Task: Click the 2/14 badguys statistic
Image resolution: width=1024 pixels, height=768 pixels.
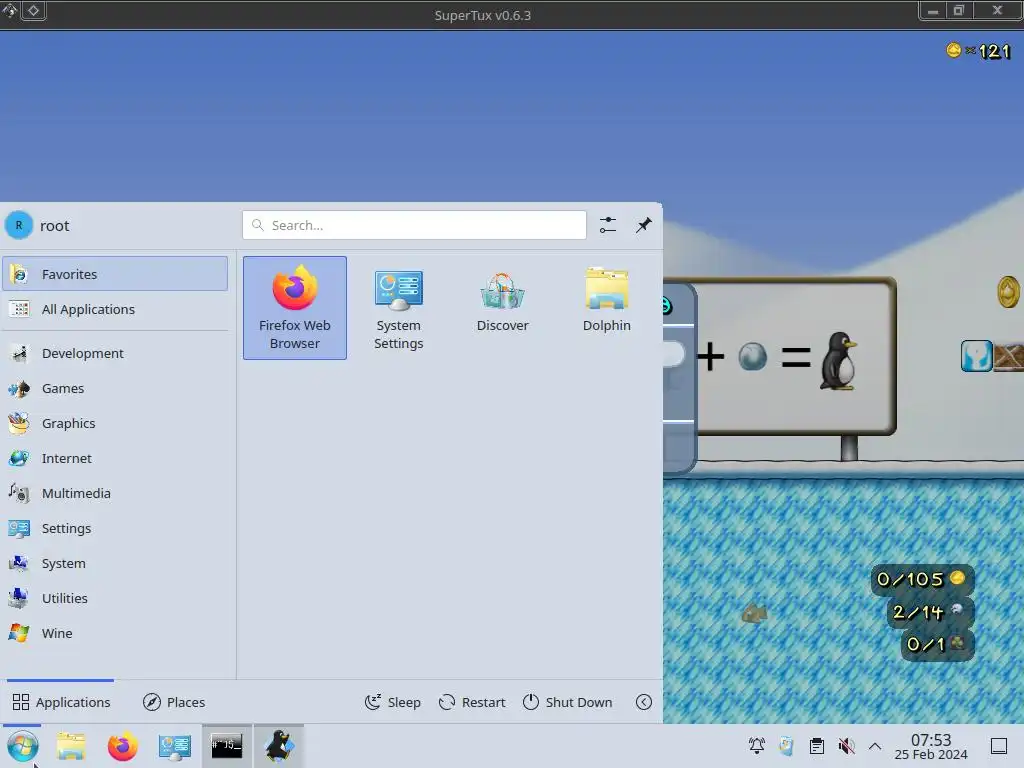Action: (929, 612)
